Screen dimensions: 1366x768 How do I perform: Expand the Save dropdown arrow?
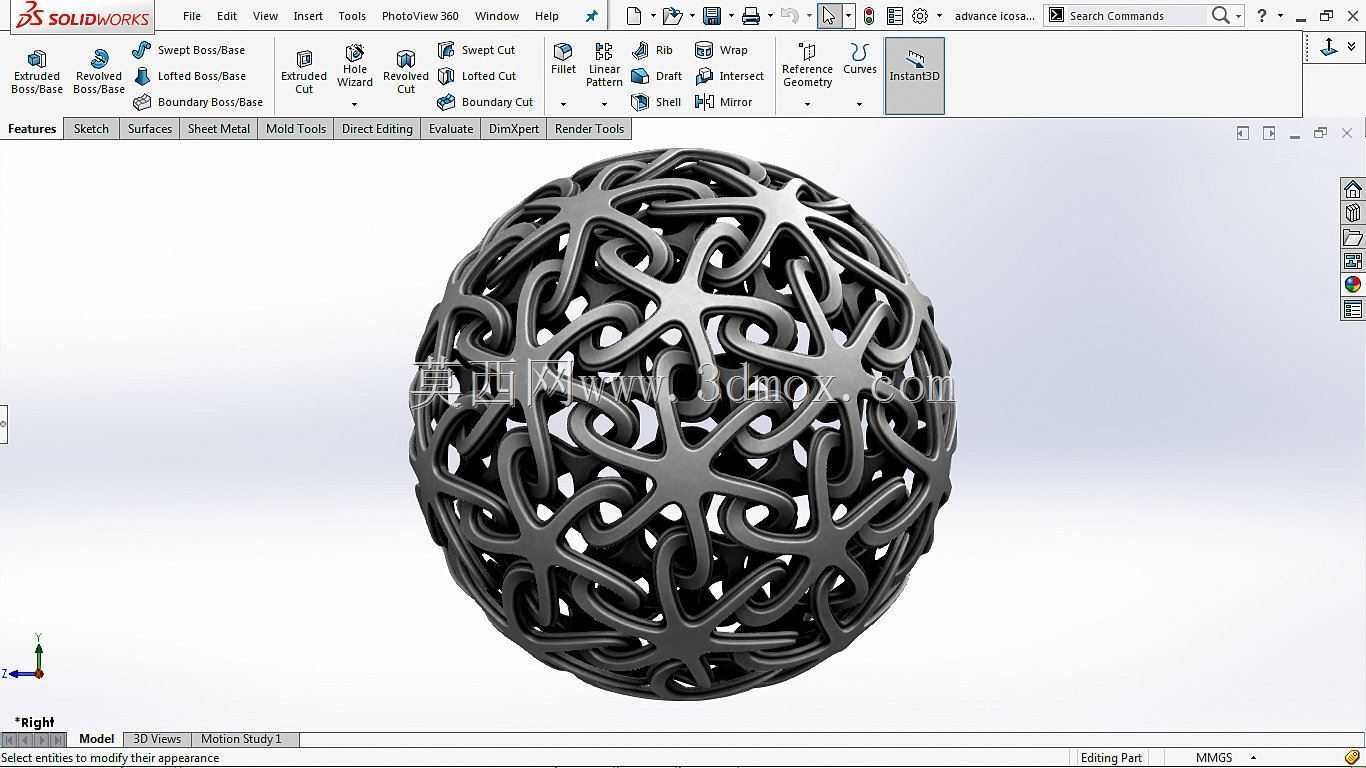click(731, 16)
